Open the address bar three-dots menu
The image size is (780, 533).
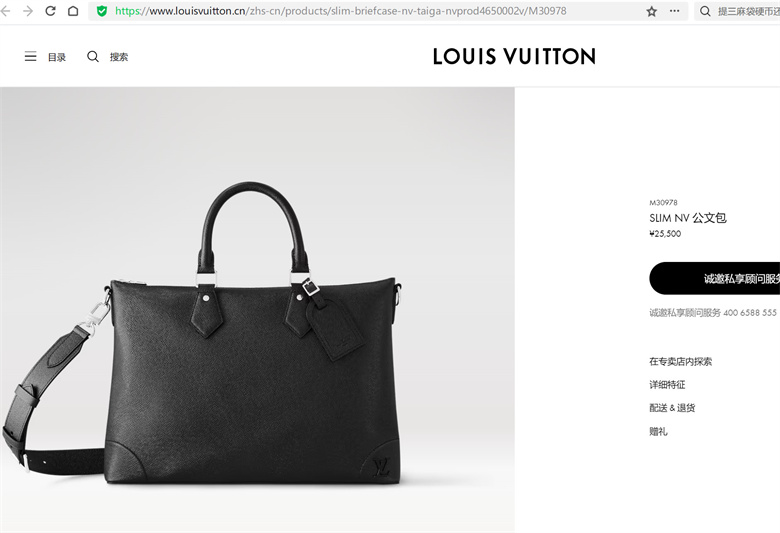click(x=675, y=11)
